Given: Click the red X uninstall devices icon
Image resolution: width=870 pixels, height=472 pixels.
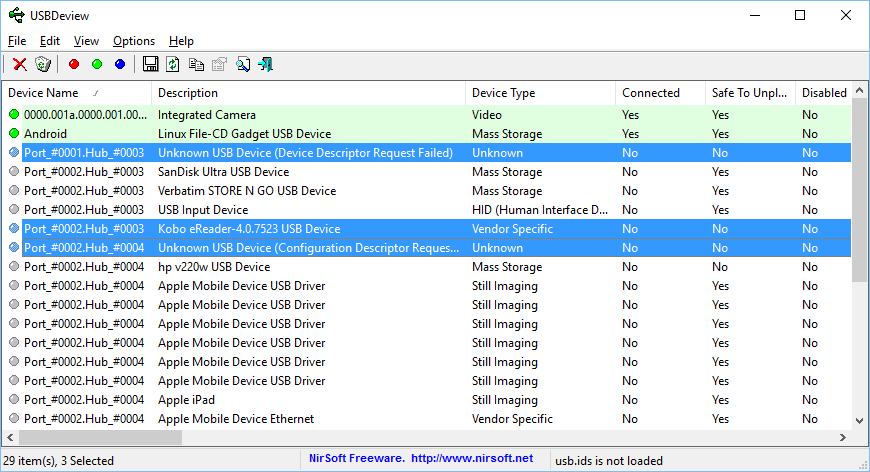Looking at the screenshot, I should coord(20,64).
